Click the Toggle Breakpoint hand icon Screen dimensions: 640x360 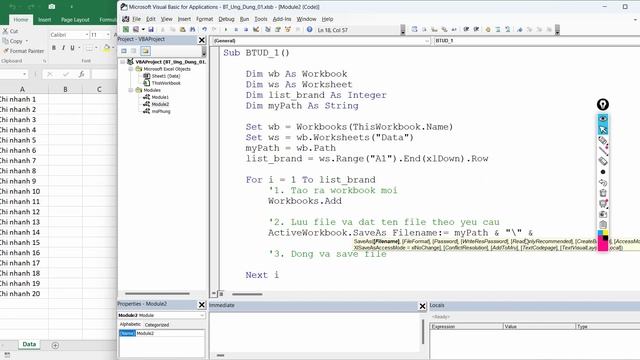[488, 29]
